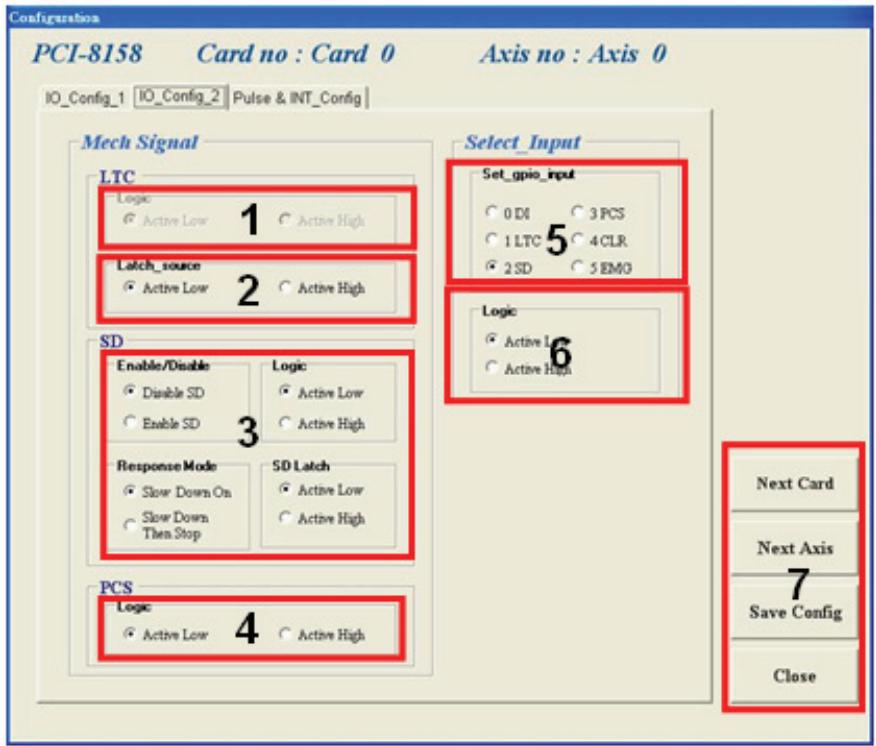
Task: Click the Next Card button
Action: (x=794, y=483)
